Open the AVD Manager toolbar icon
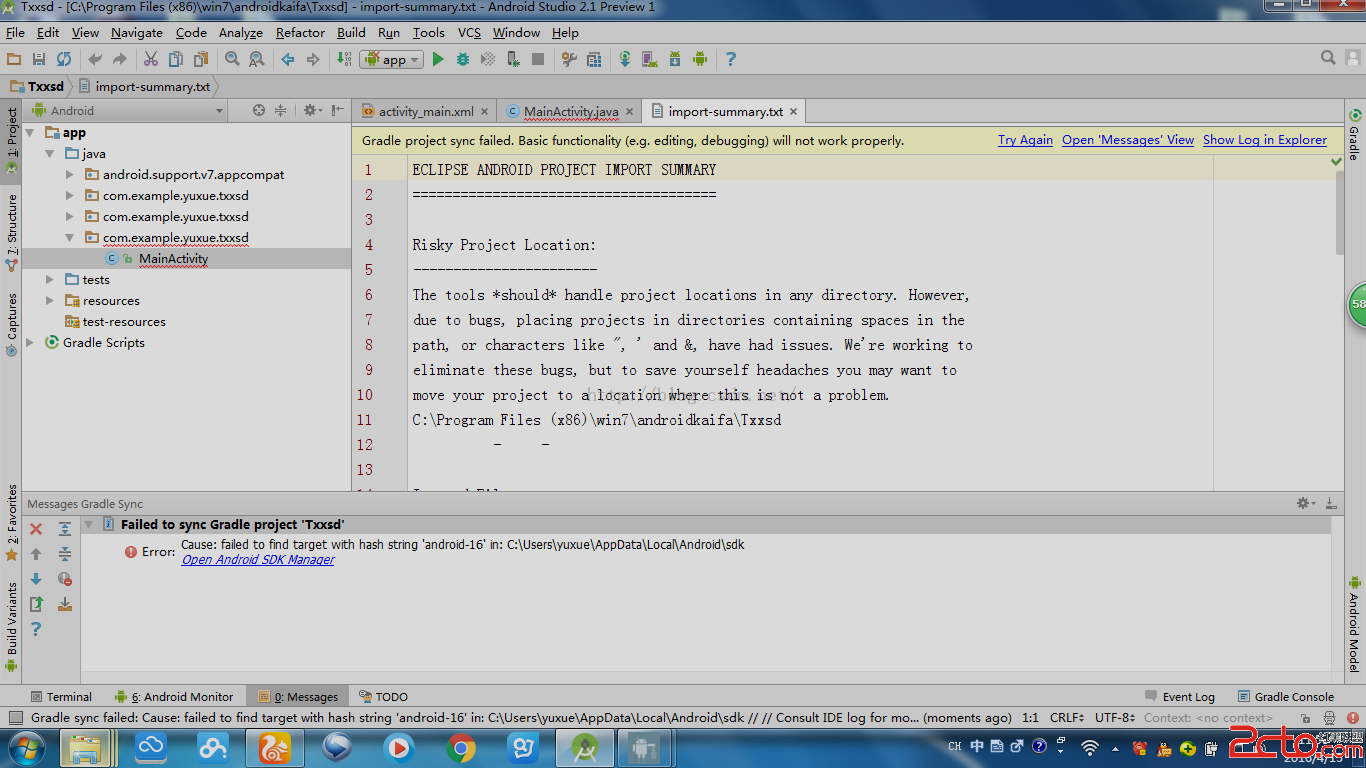The width and height of the screenshot is (1366, 768). pos(649,59)
